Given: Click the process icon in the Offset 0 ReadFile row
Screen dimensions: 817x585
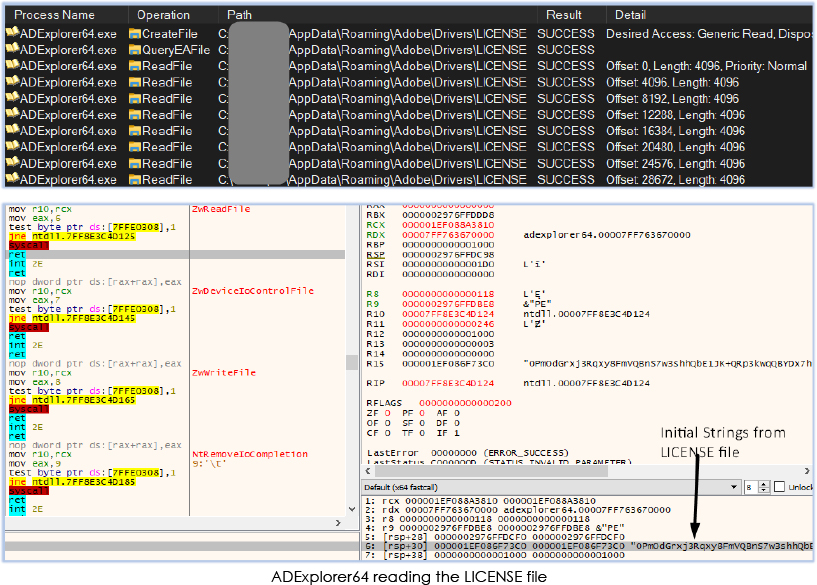Looking at the screenshot, I should point(13,65).
